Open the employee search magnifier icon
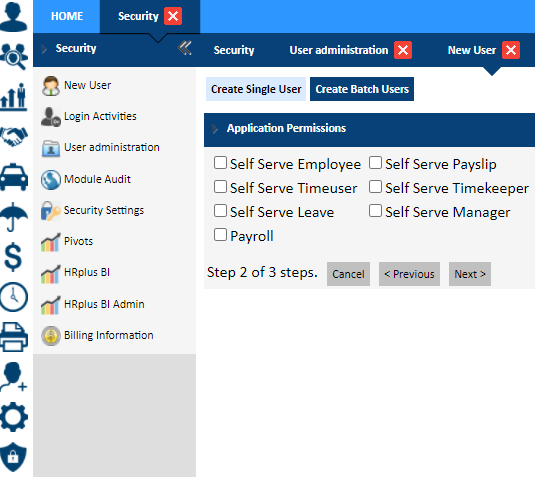535x477 pixels. click(x=14, y=56)
